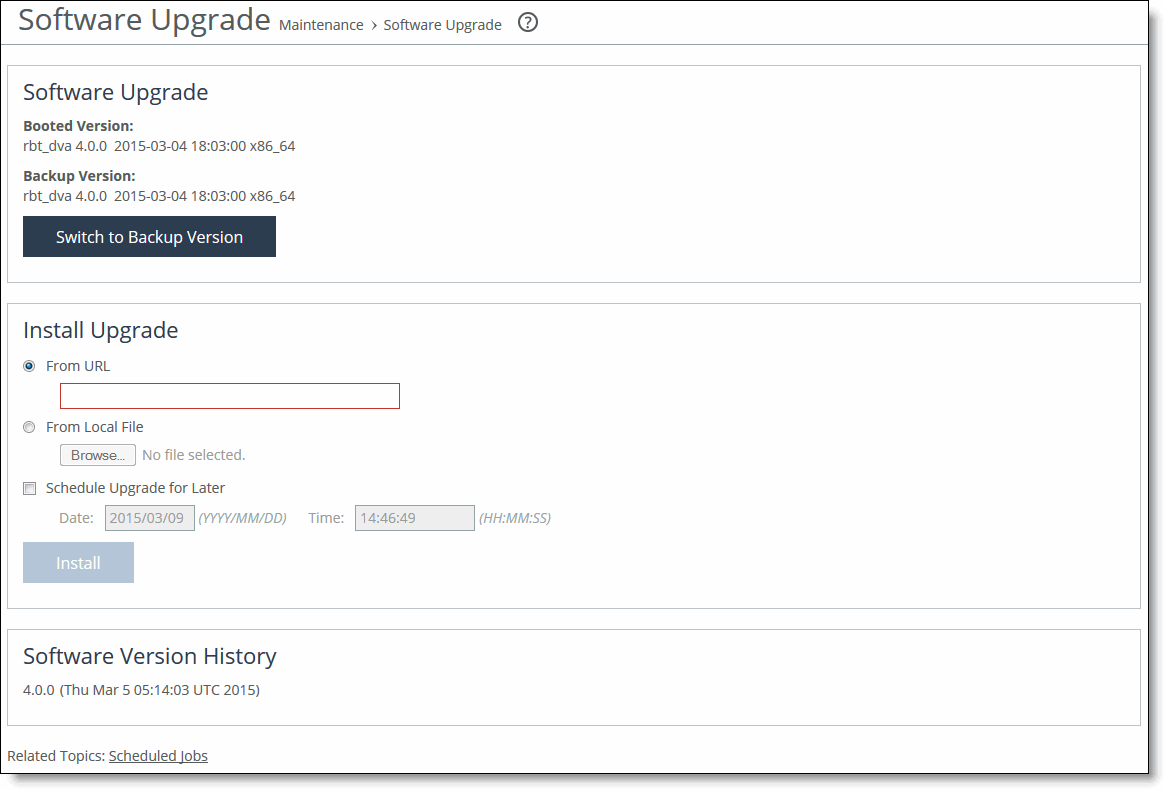Click Switch to Backup Version button
Screen dimensions: 1165x790
(149, 236)
